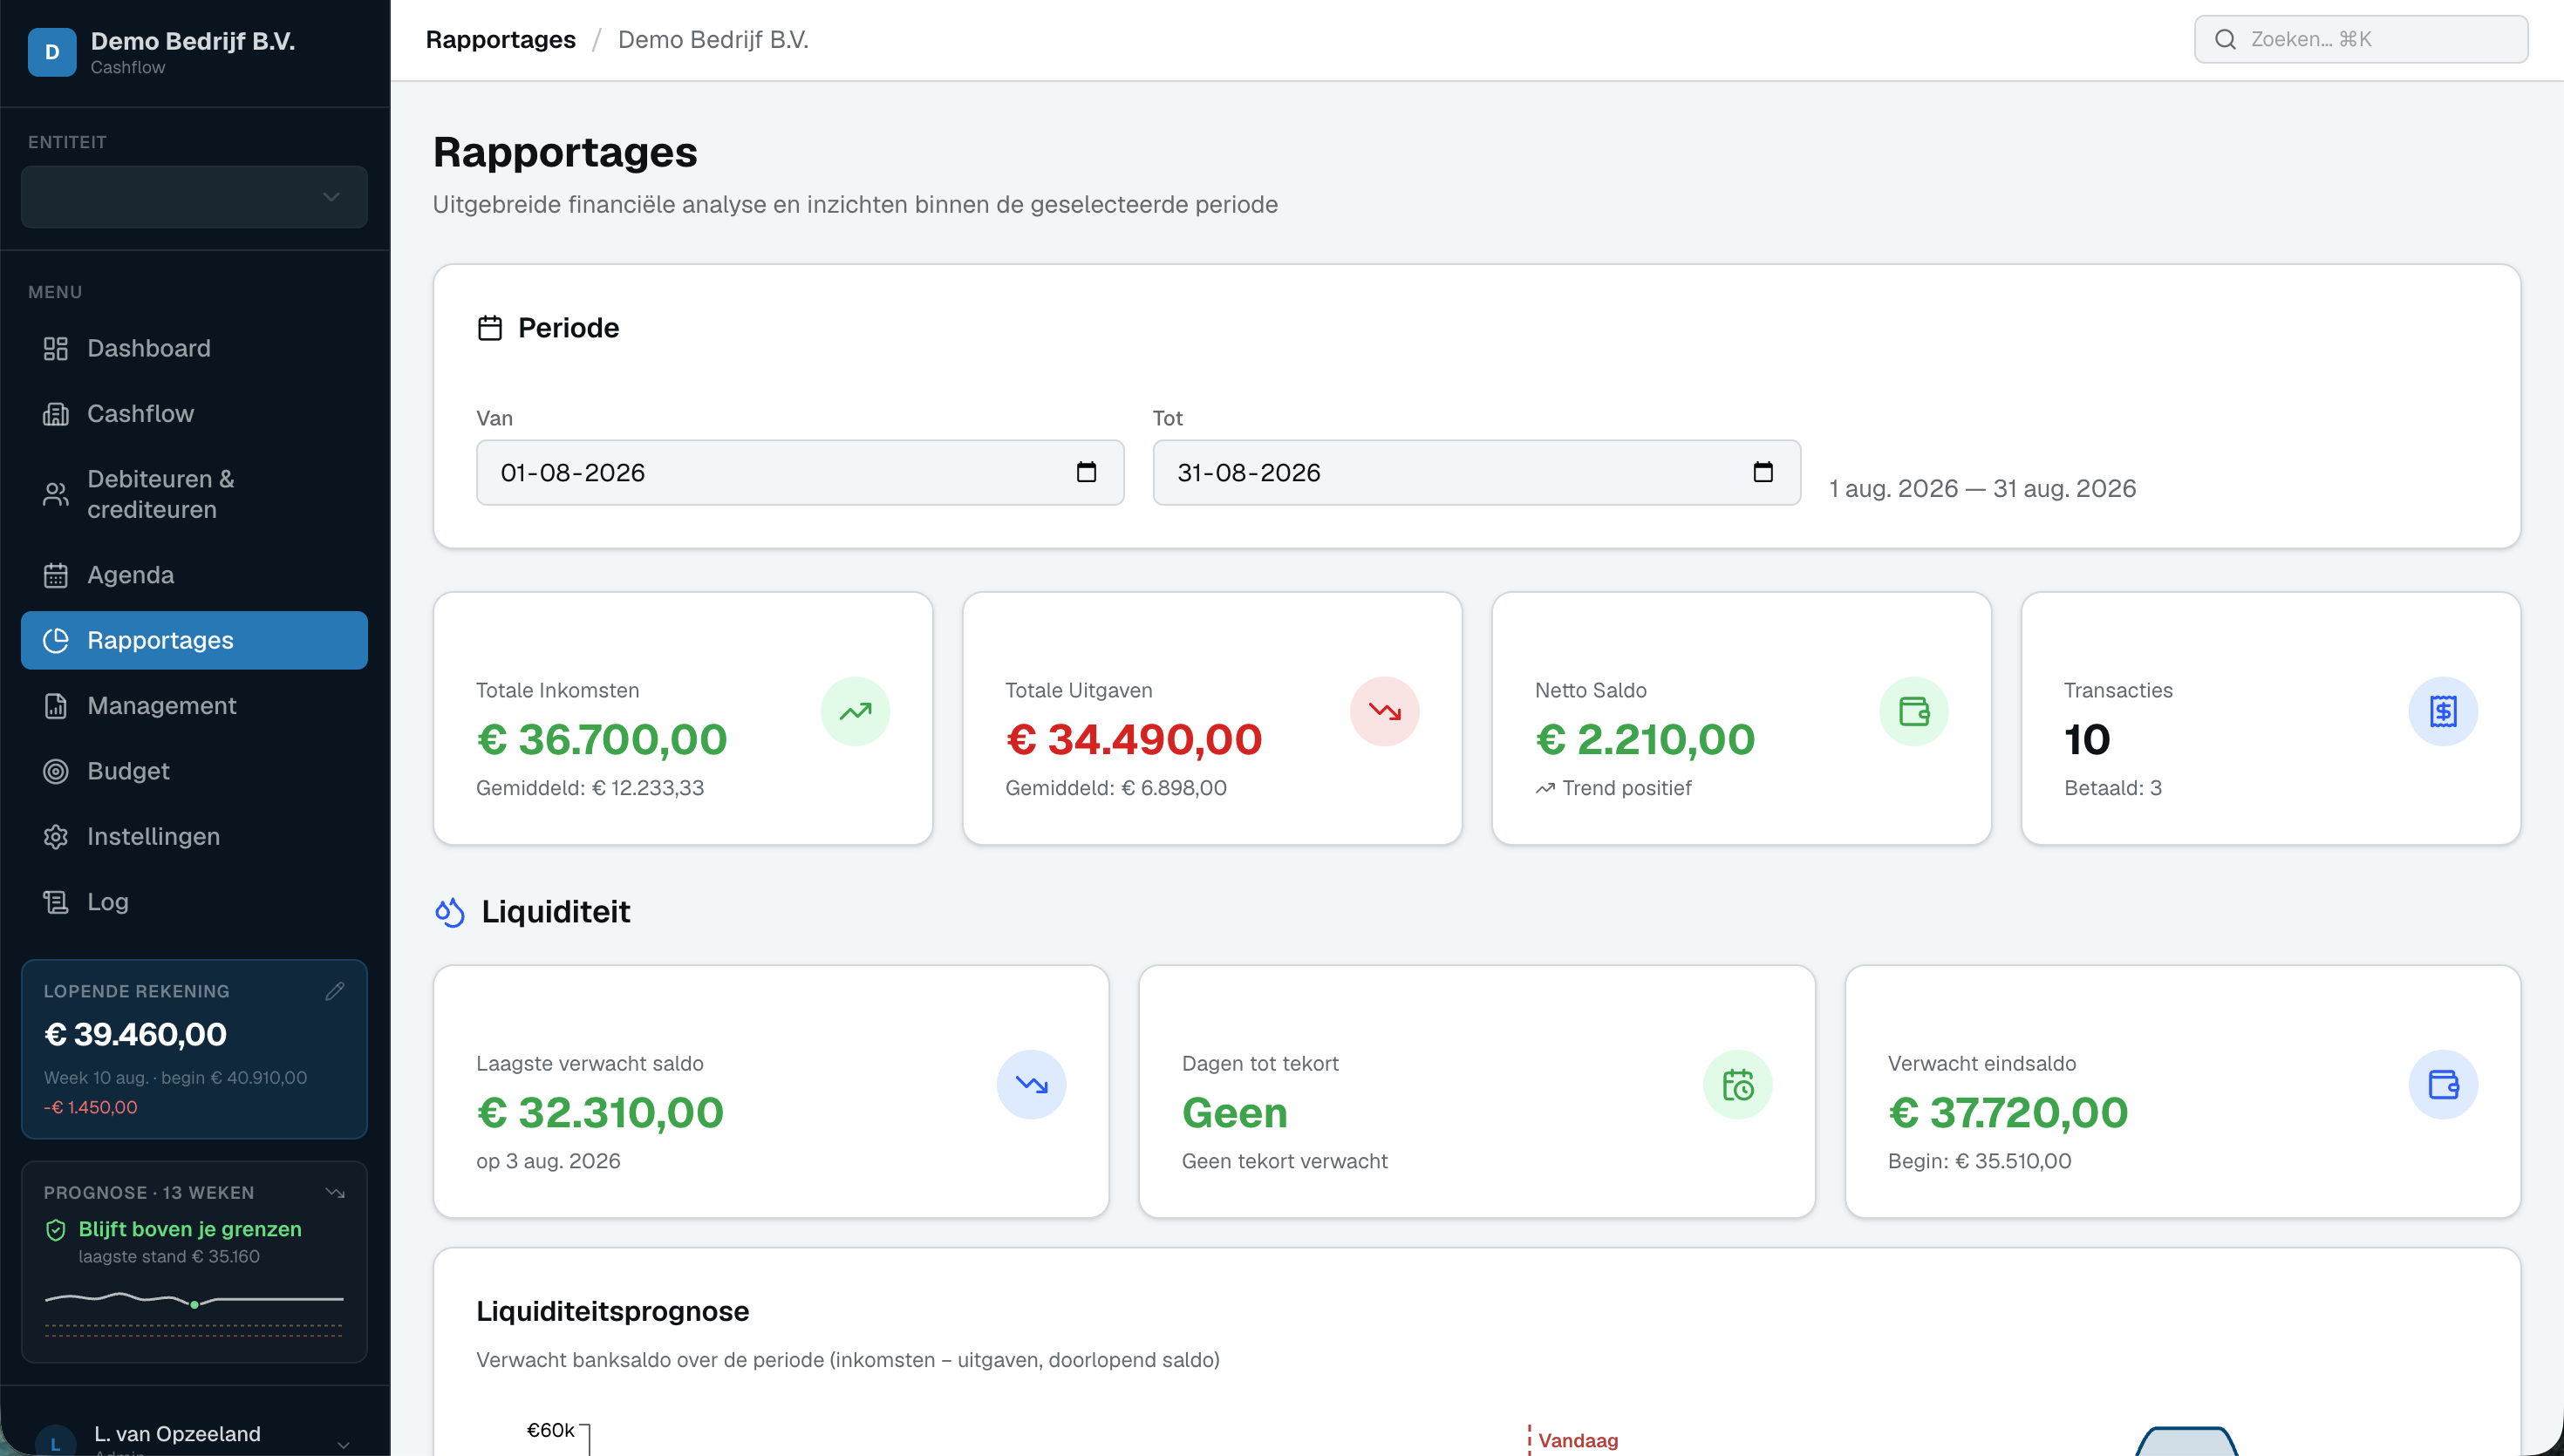The height and width of the screenshot is (1456, 2564).
Task: Open the Tot date picker calendar icon
Action: pos(1763,472)
